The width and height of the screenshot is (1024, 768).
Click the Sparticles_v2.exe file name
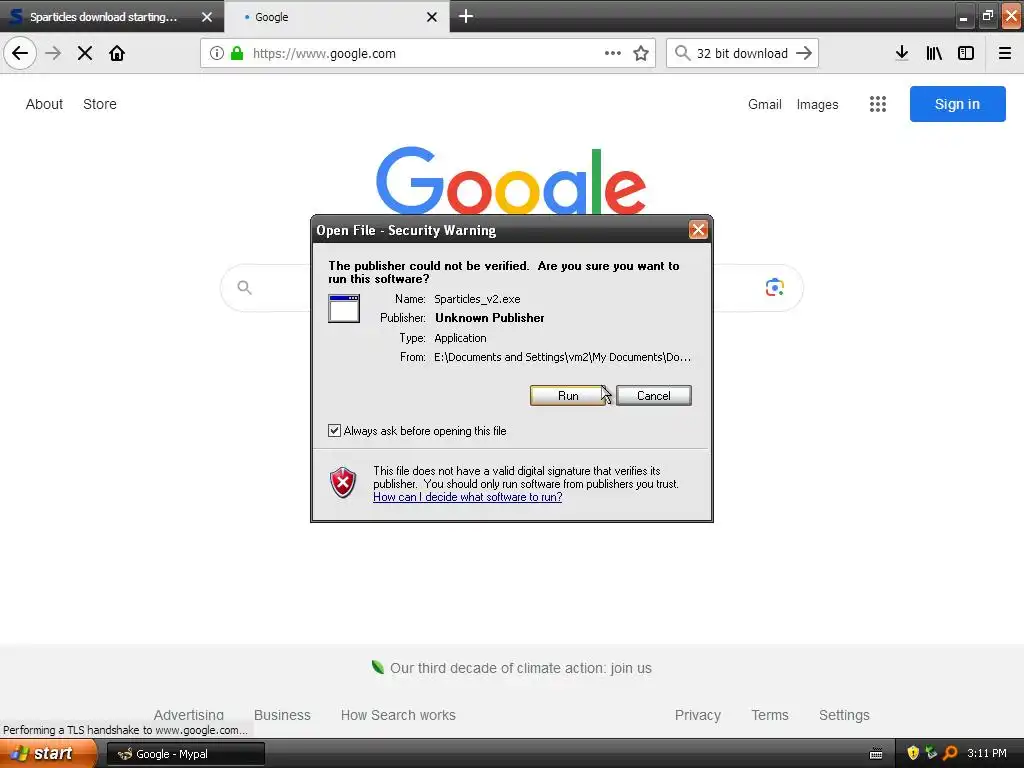click(477, 299)
